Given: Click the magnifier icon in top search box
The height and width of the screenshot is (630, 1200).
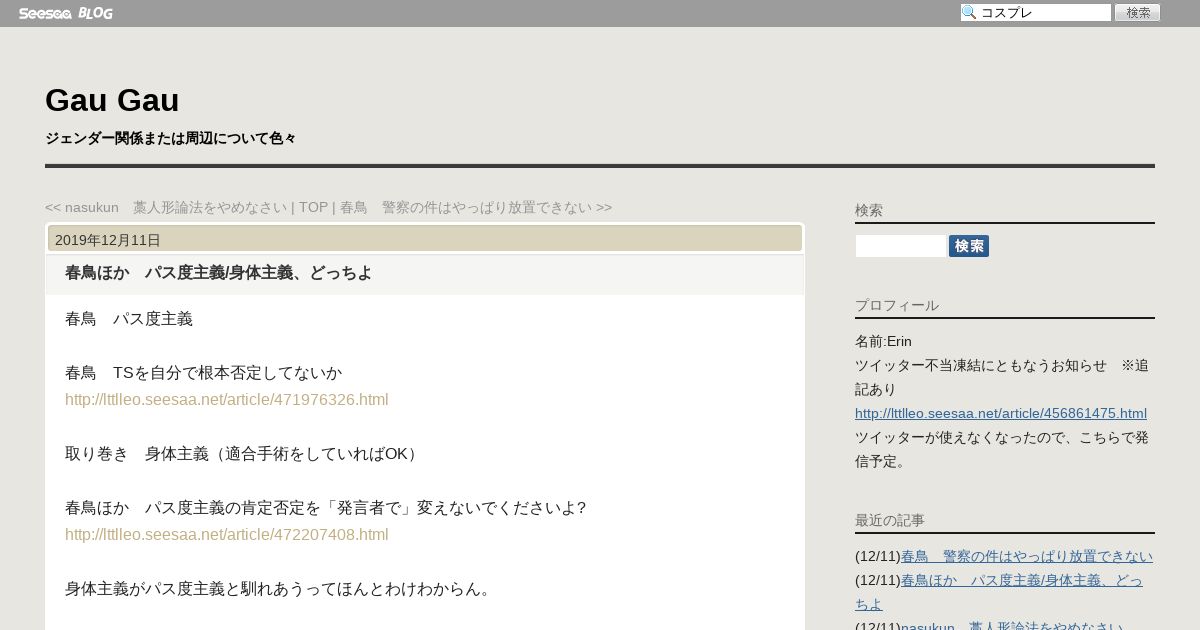Looking at the screenshot, I should (x=969, y=13).
